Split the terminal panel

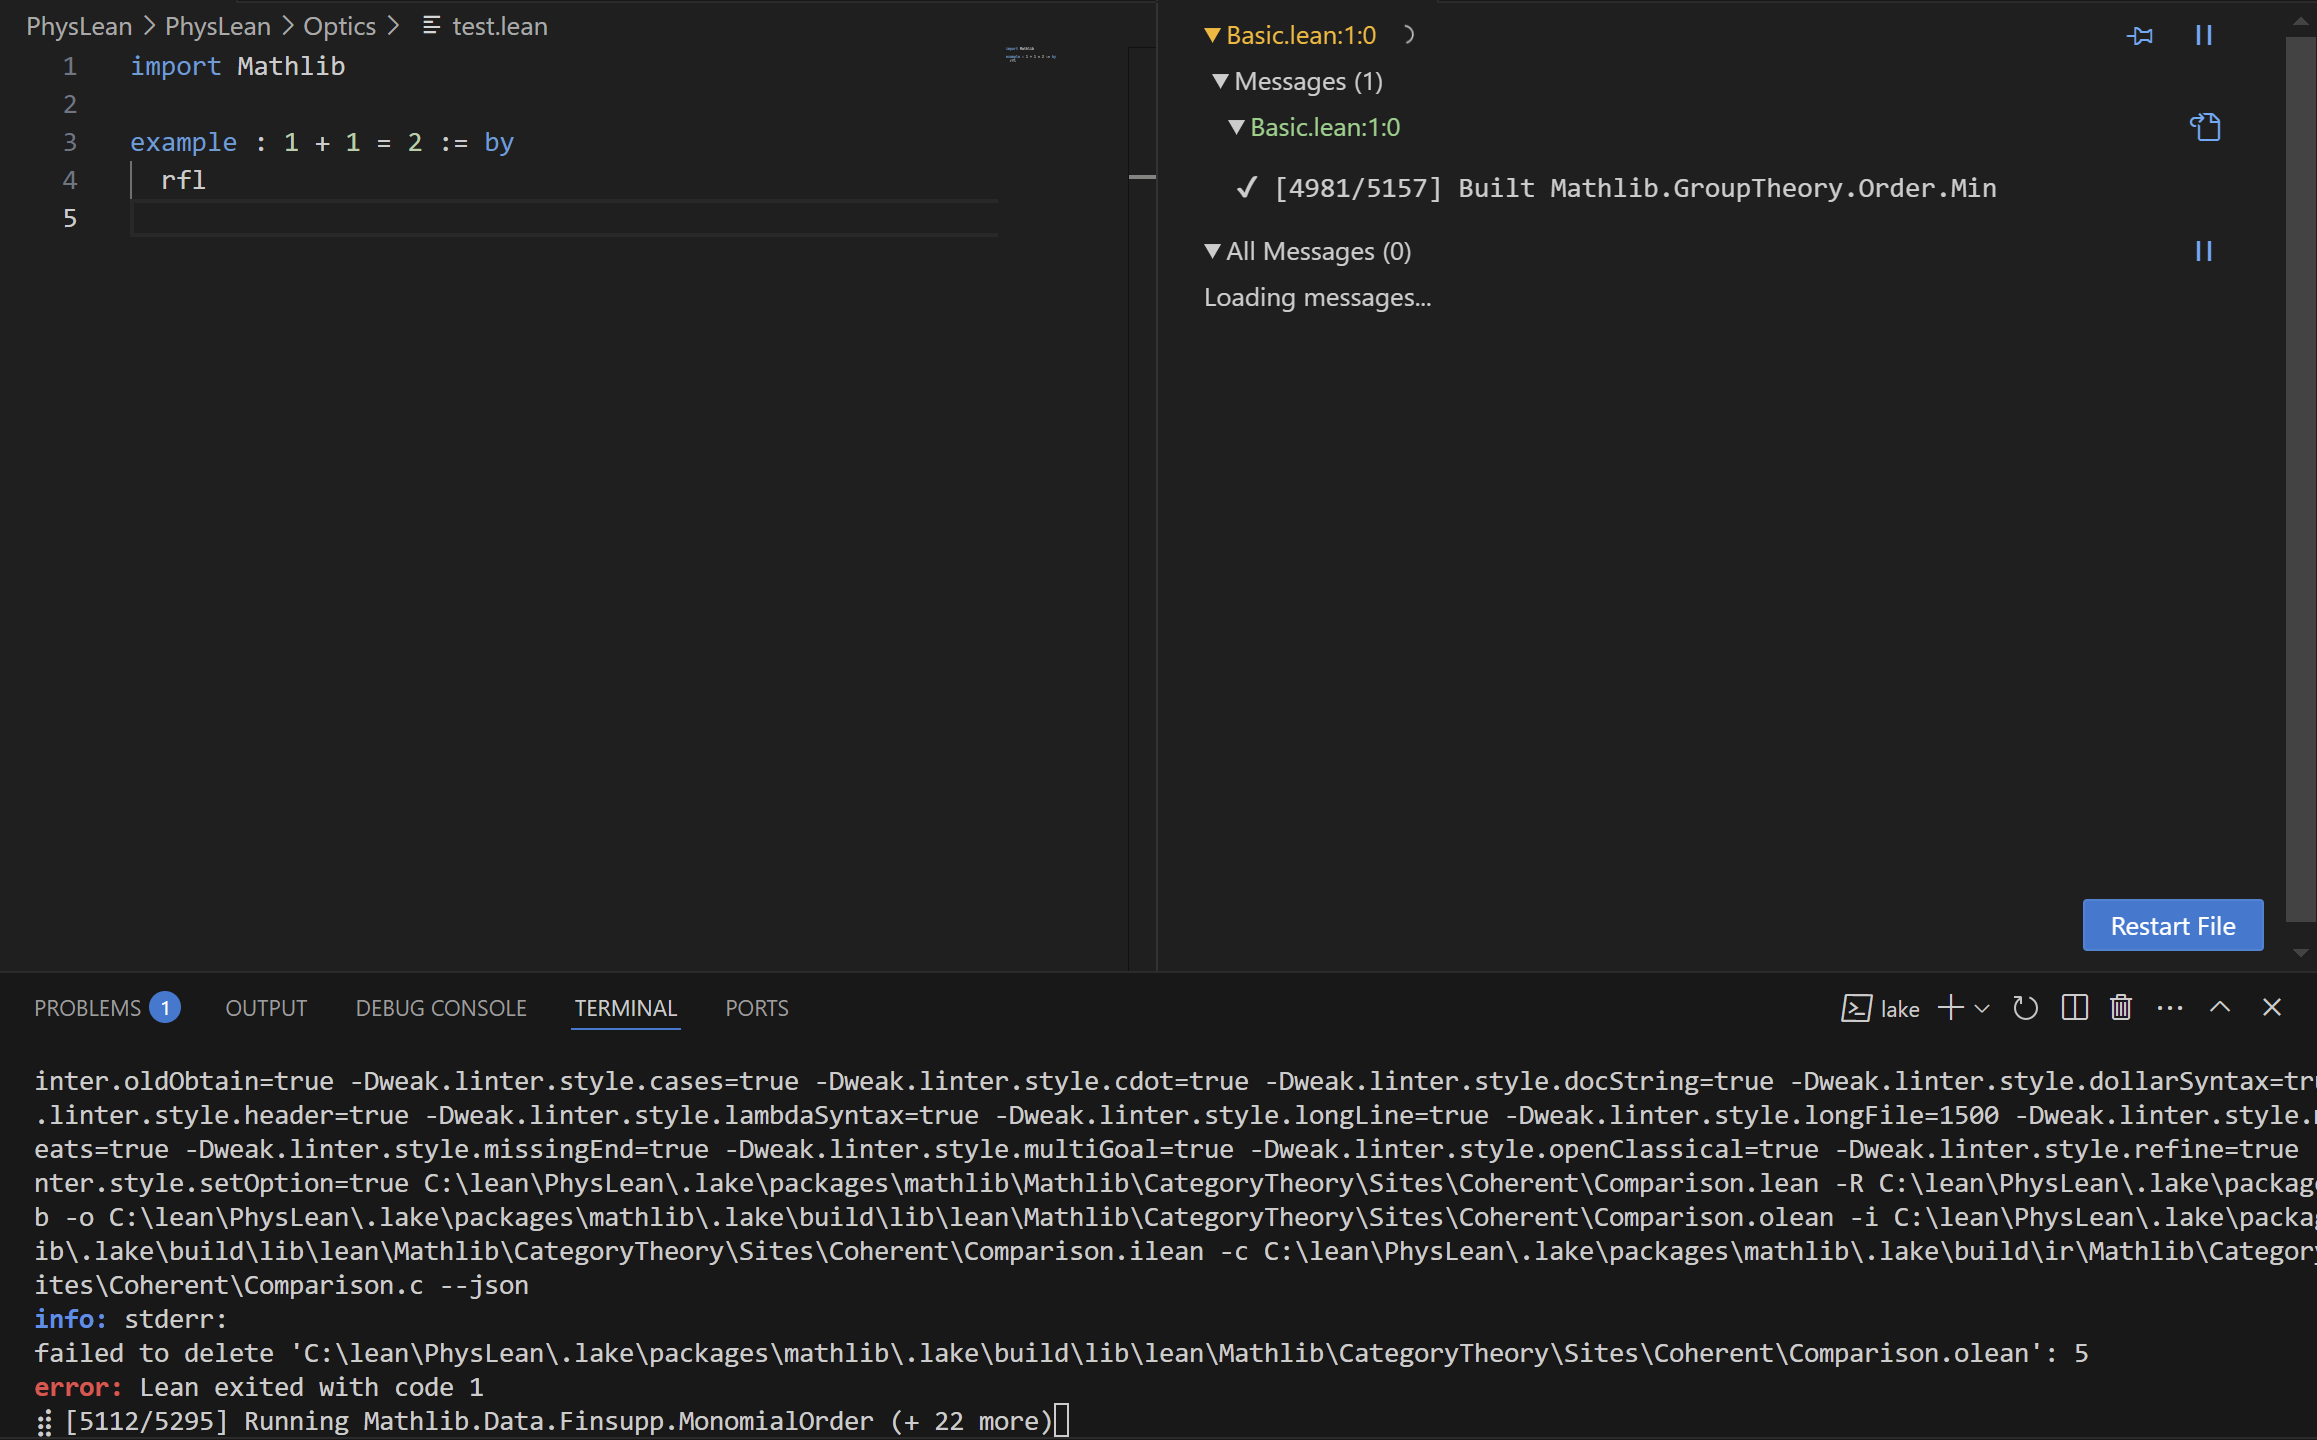[2074, 1008]
